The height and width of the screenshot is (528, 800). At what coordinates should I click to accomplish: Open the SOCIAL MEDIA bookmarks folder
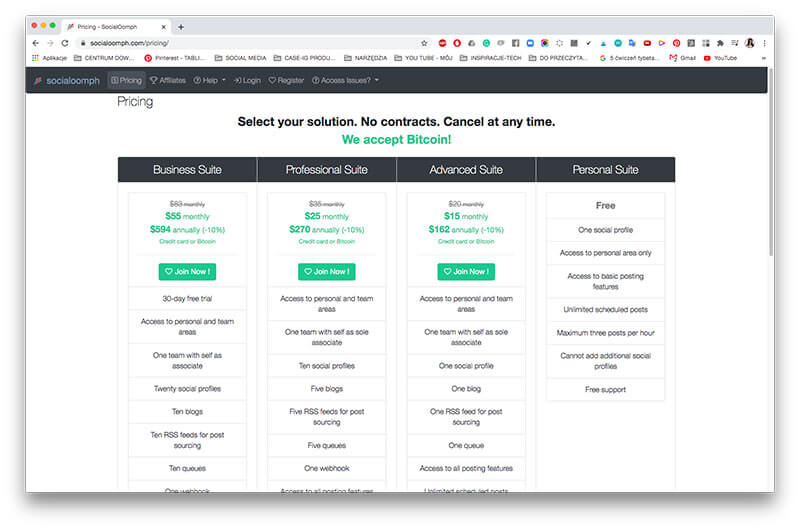tap(243, 58)
